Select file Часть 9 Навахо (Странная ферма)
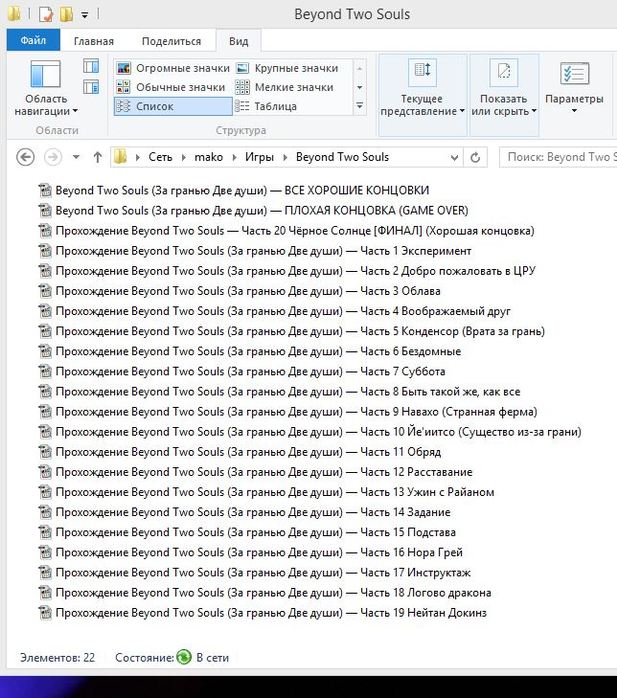This screenshot has height=698, width=617. tap(288, 411)
